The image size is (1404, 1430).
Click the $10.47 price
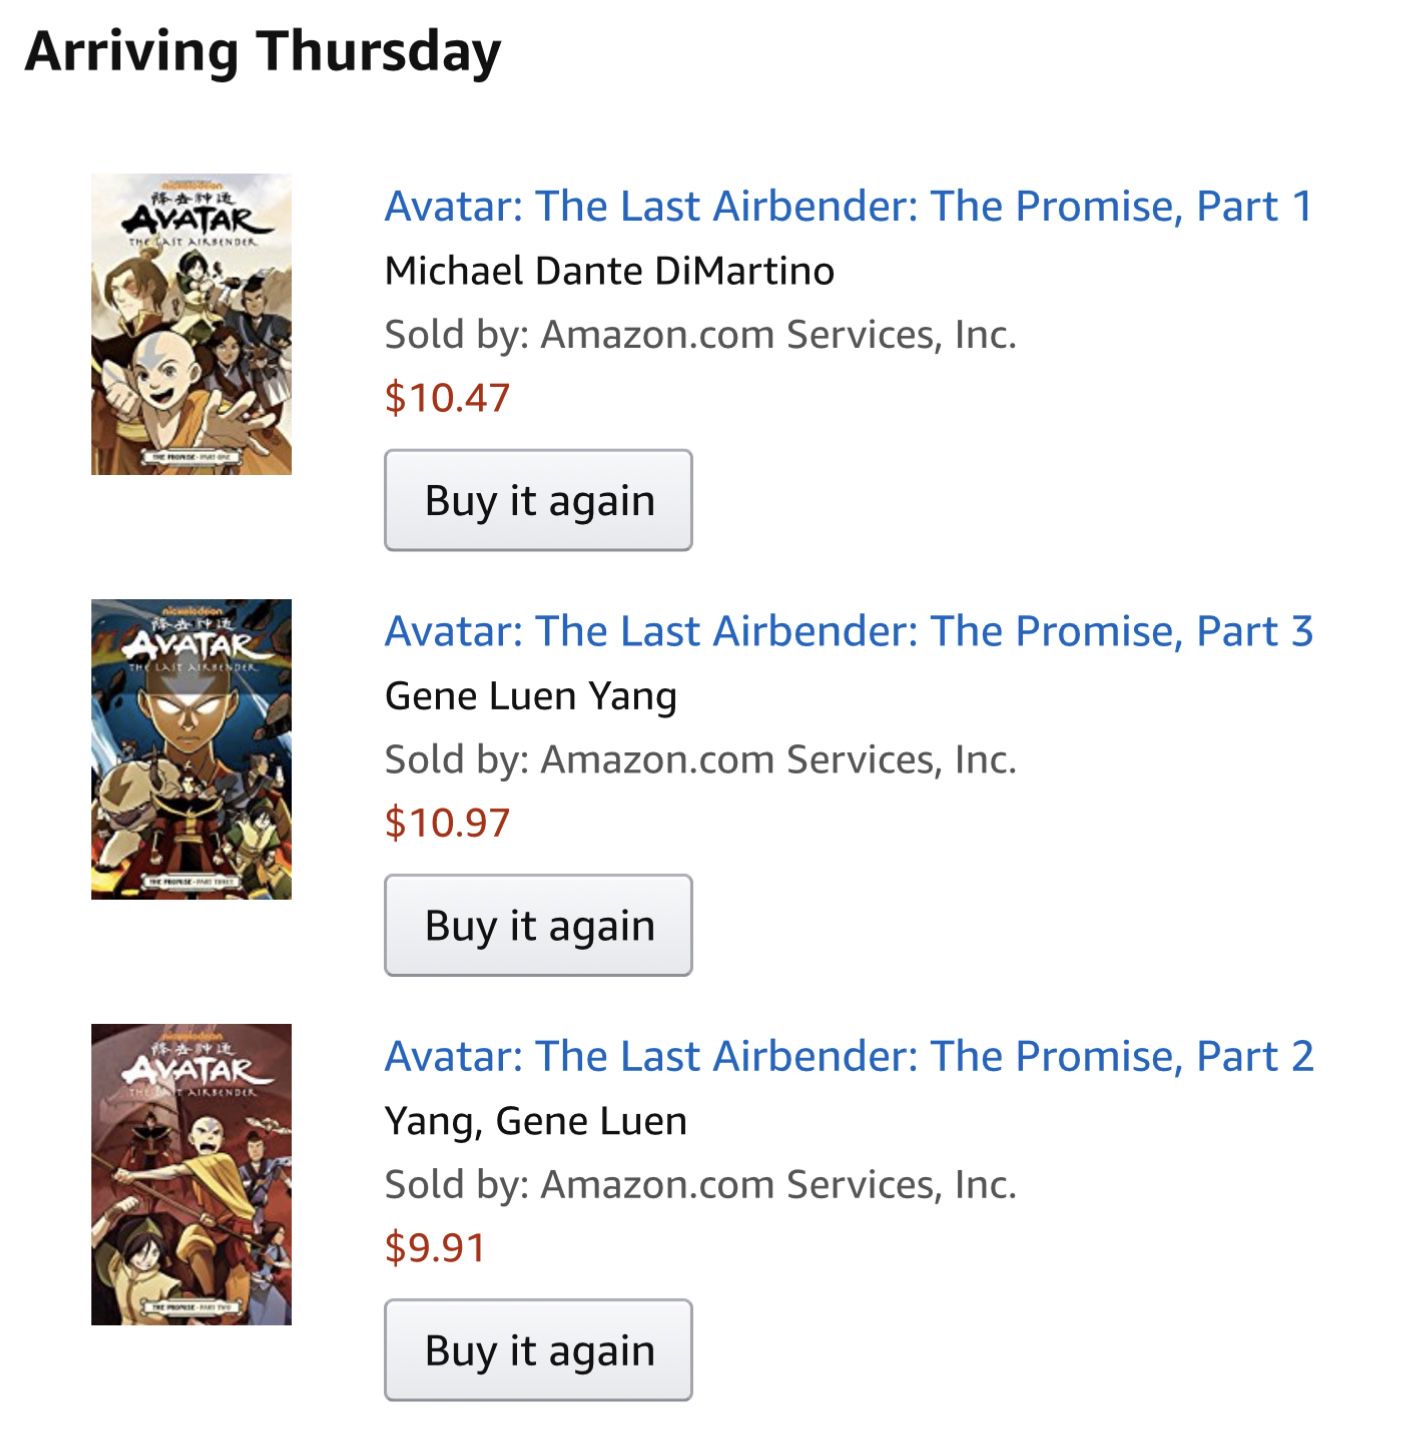pos(447,398)
